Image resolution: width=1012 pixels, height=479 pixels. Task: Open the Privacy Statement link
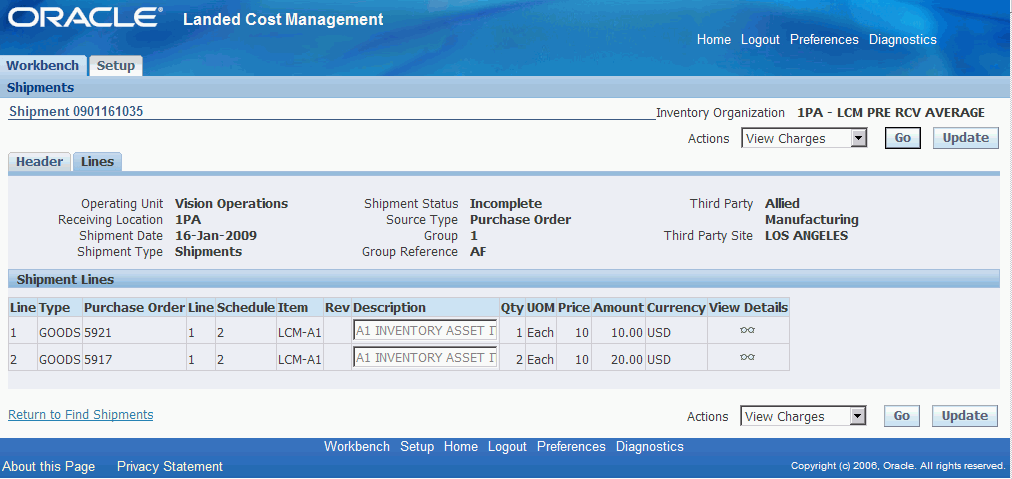click(170, 466)
